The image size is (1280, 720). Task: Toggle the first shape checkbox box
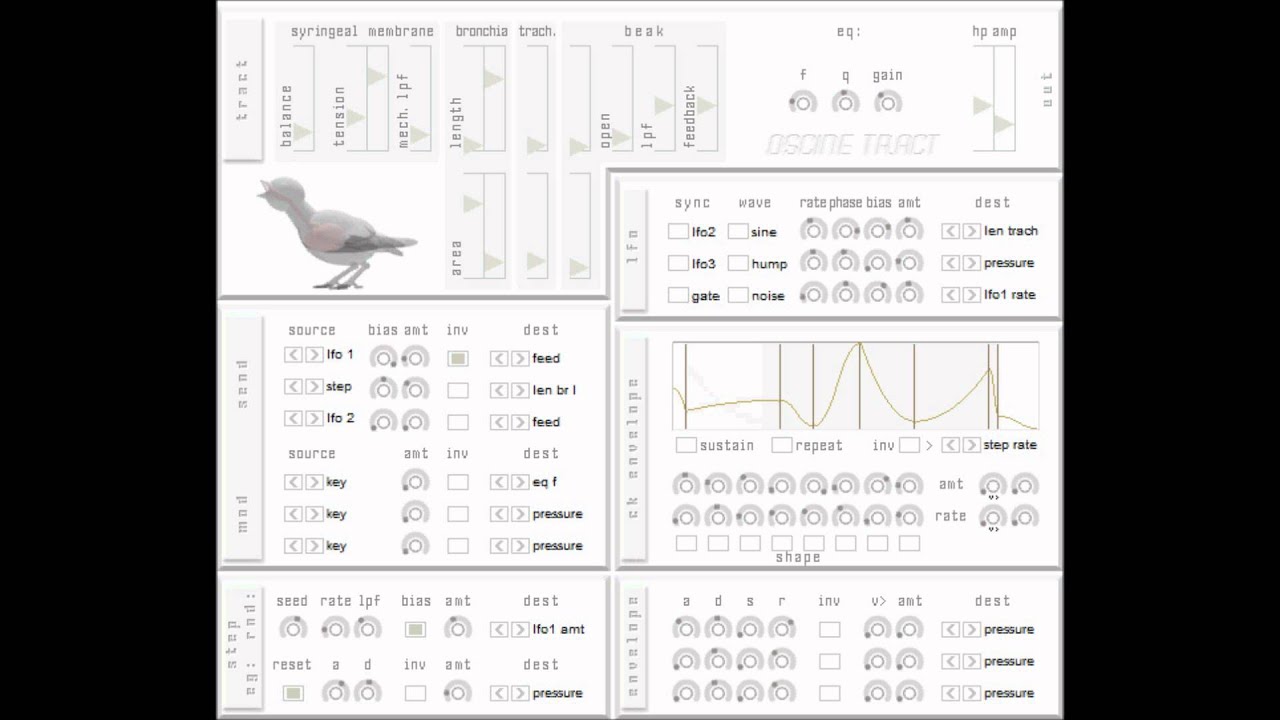pyautogui.click(x=686, y=543)
